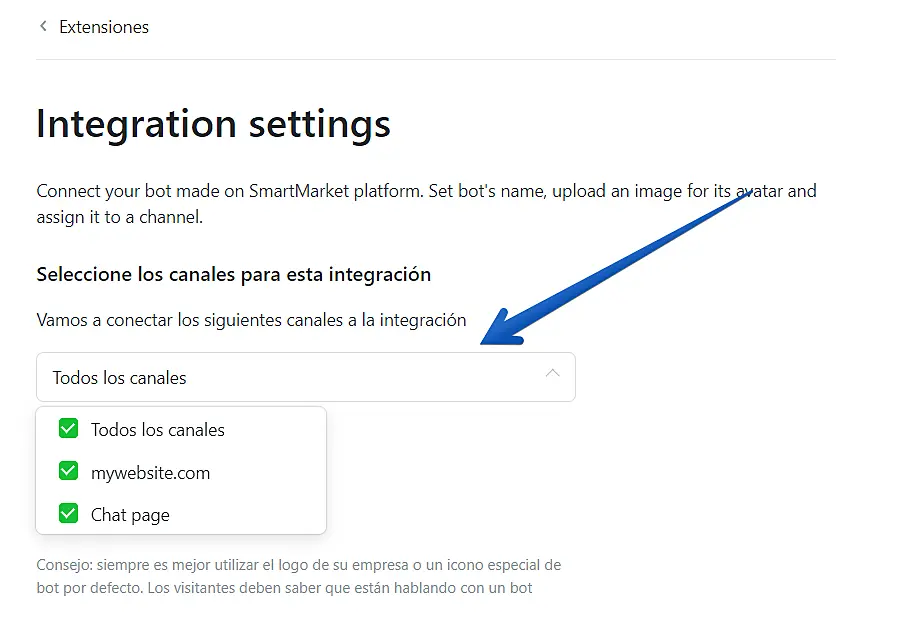Uncheck the Todos los canales checkbox

(68, 429)
